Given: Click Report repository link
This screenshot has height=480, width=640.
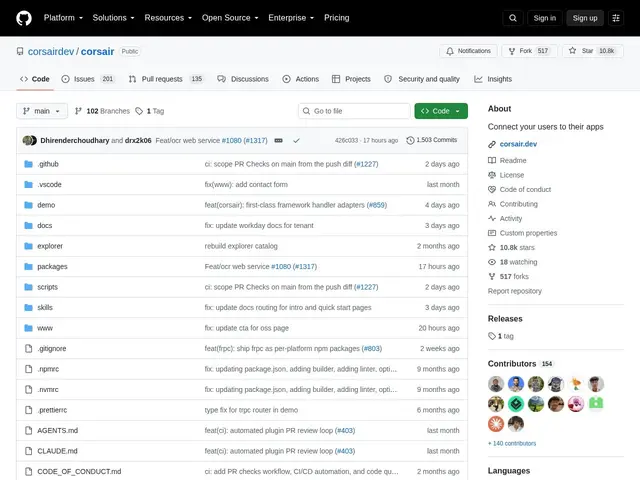Looking at the screenshot, I should click(x=515, y=291).
